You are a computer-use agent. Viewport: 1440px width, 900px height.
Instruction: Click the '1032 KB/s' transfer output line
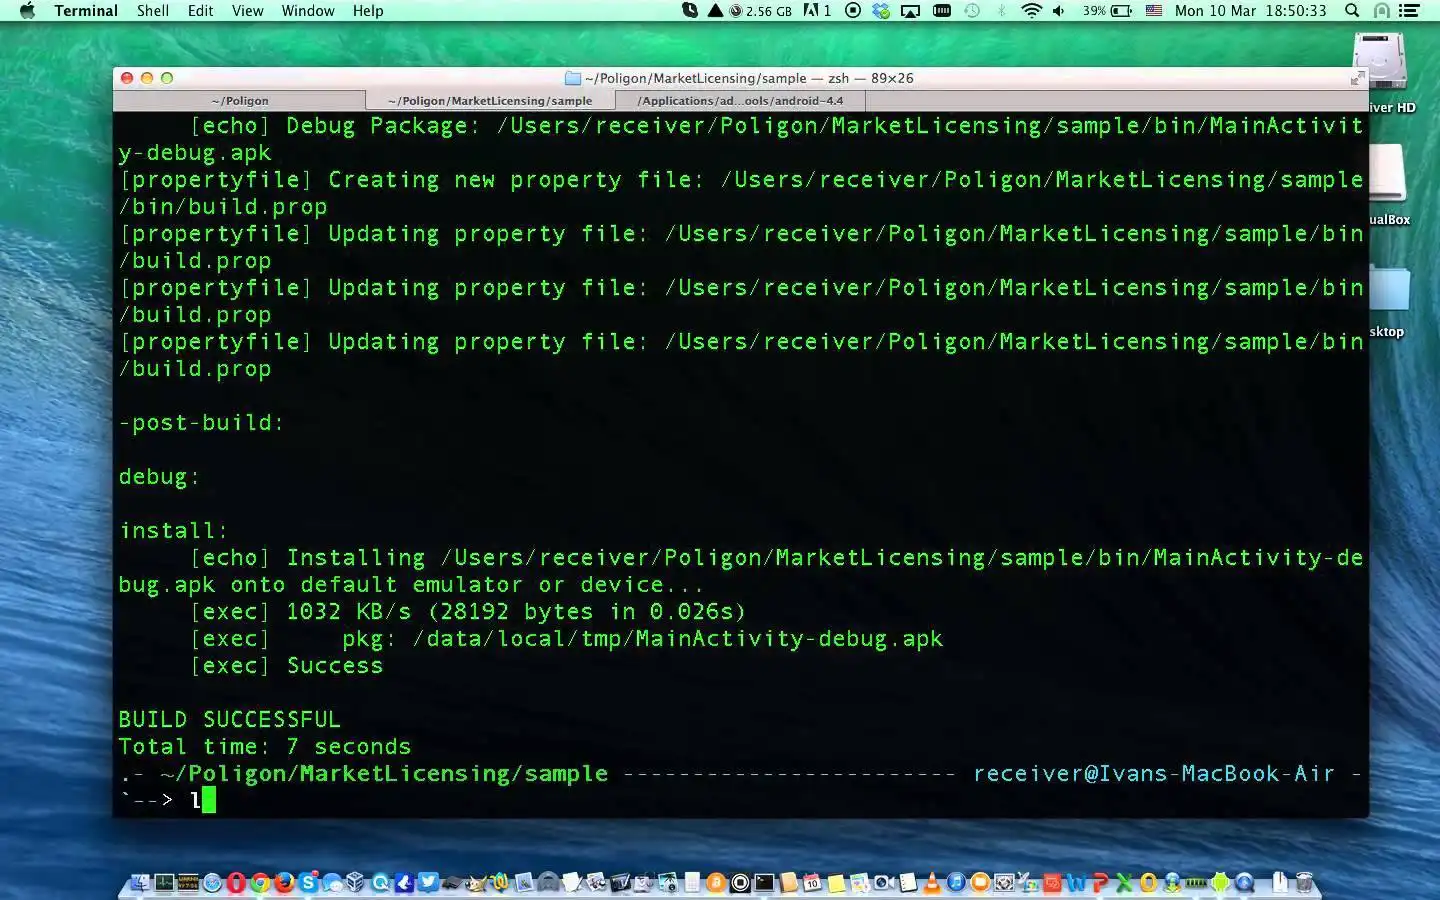[468, 612]
